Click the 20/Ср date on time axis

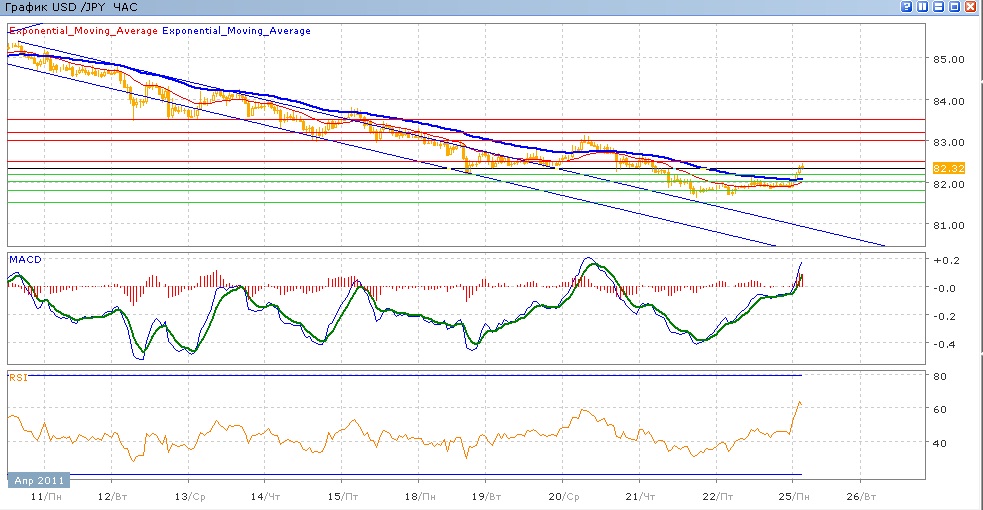(563, 496)
